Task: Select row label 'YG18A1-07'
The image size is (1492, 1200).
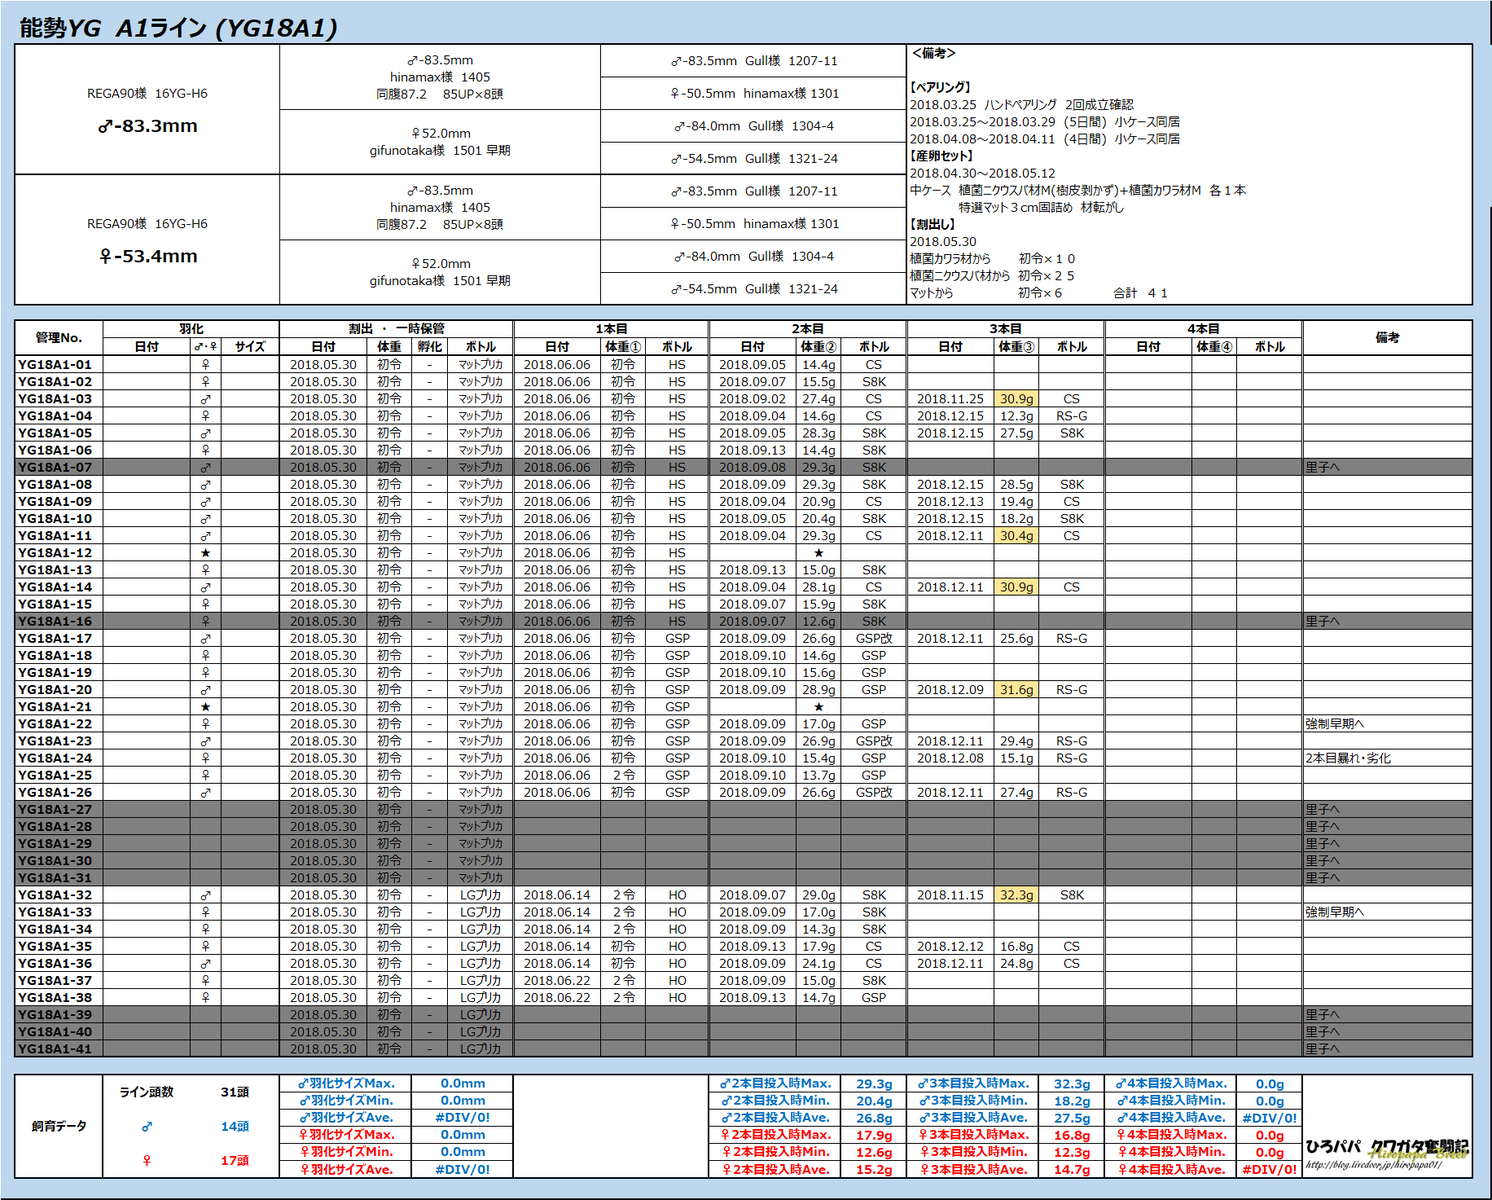Action: point(55,467)
